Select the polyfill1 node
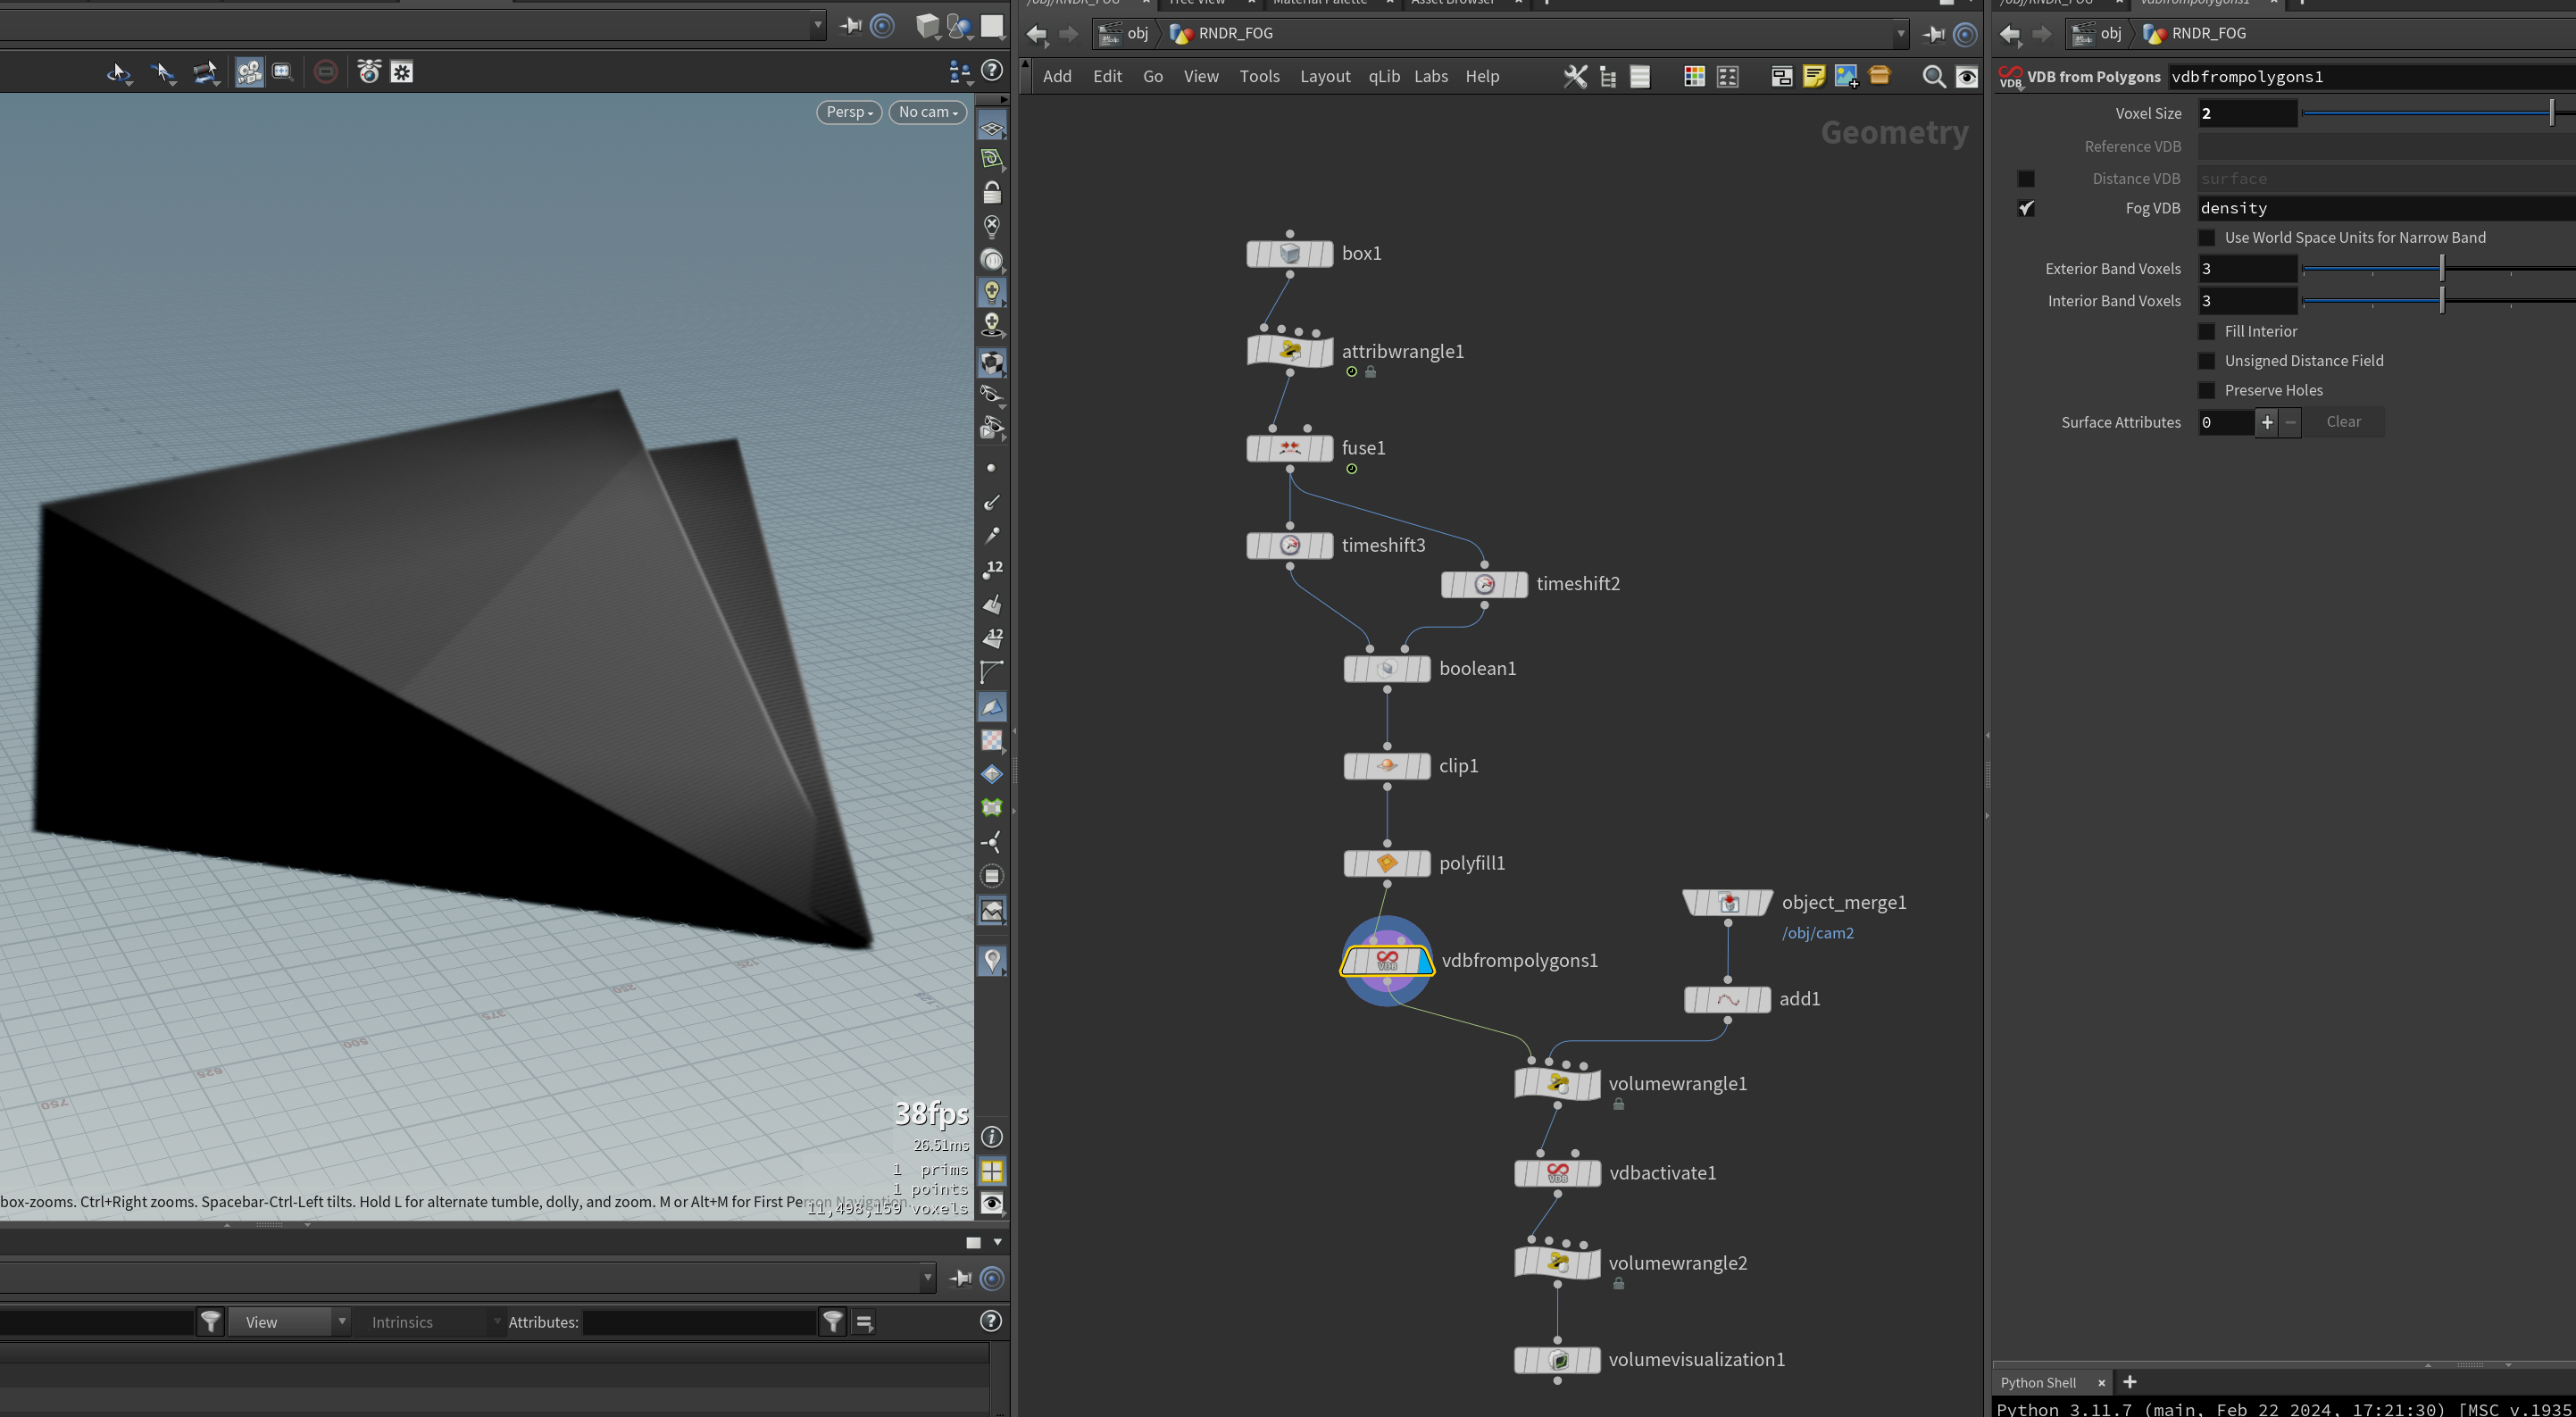The image size is (2576, 1417). [x=1387, y=863]
